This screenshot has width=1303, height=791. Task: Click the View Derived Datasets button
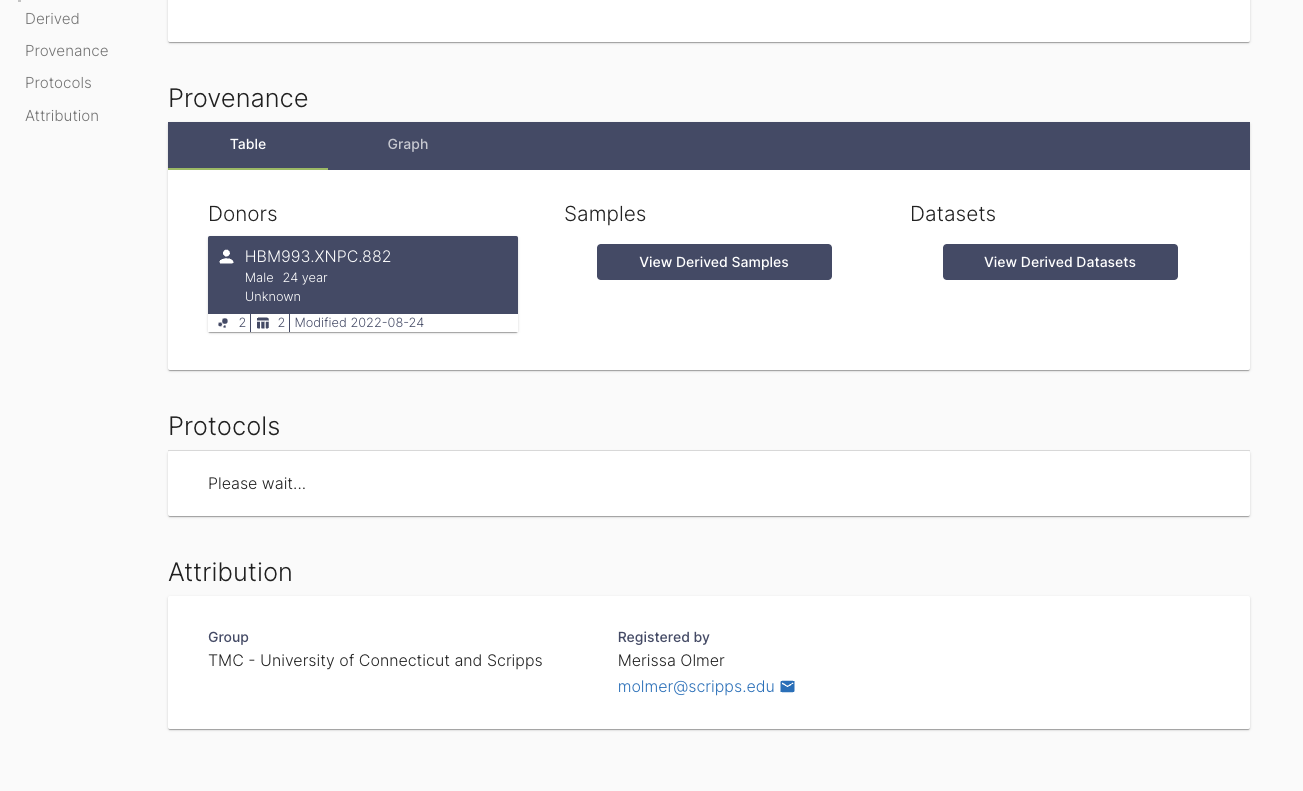click(x=1060, y=261)
